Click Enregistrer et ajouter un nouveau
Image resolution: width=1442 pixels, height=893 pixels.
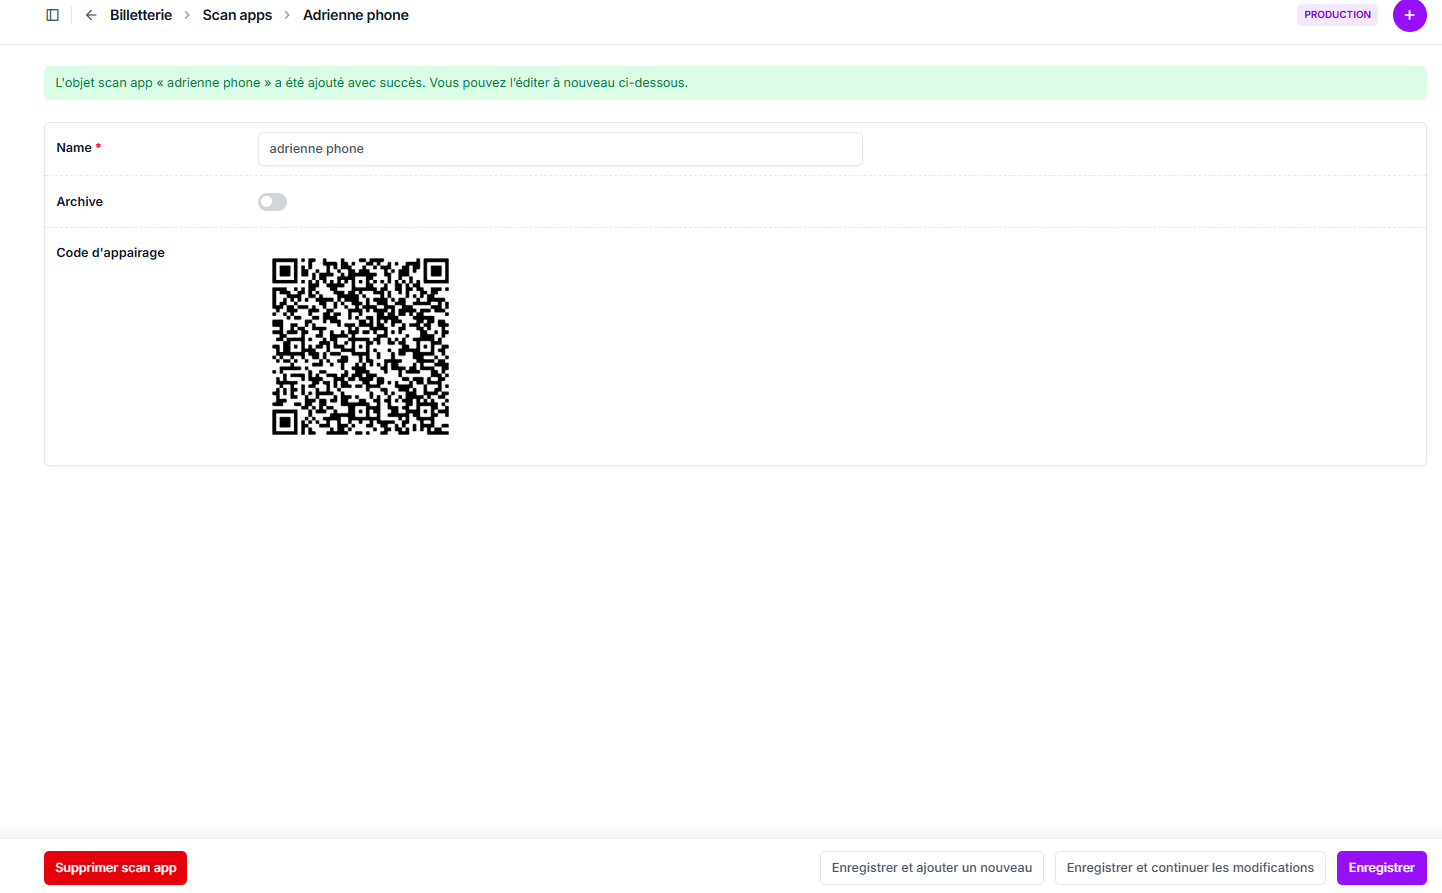pos(931,868)
